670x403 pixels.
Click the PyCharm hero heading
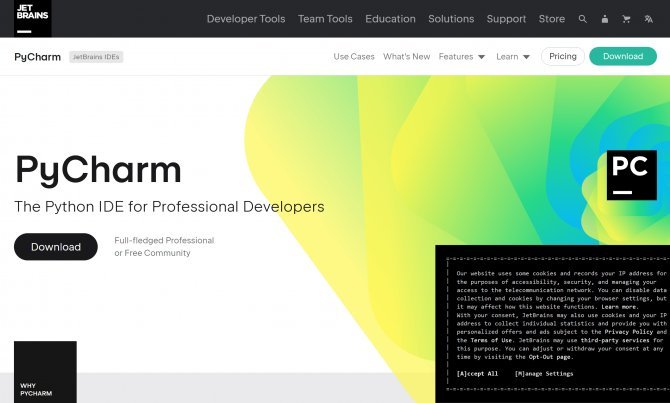click(x=98, y=171)
